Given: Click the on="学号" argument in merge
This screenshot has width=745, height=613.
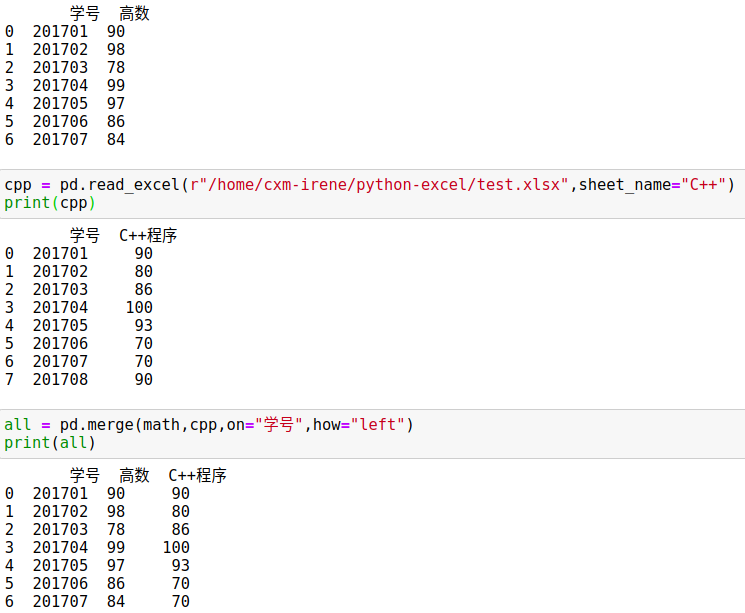Looking at the screenshot, I should point(265,424).
